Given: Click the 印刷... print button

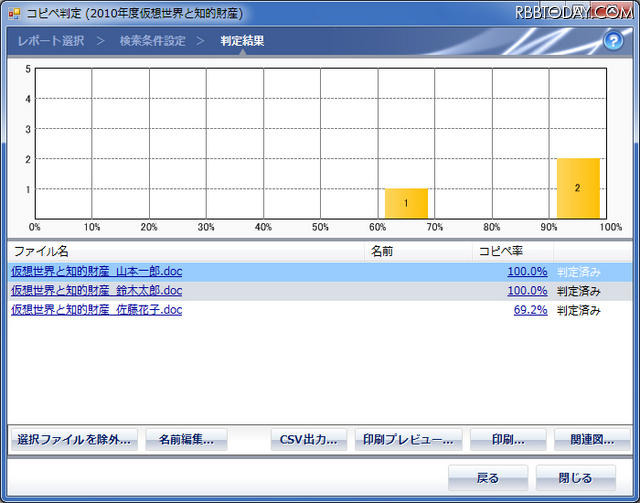Looking at the screenshot, I should click(508, 440).
